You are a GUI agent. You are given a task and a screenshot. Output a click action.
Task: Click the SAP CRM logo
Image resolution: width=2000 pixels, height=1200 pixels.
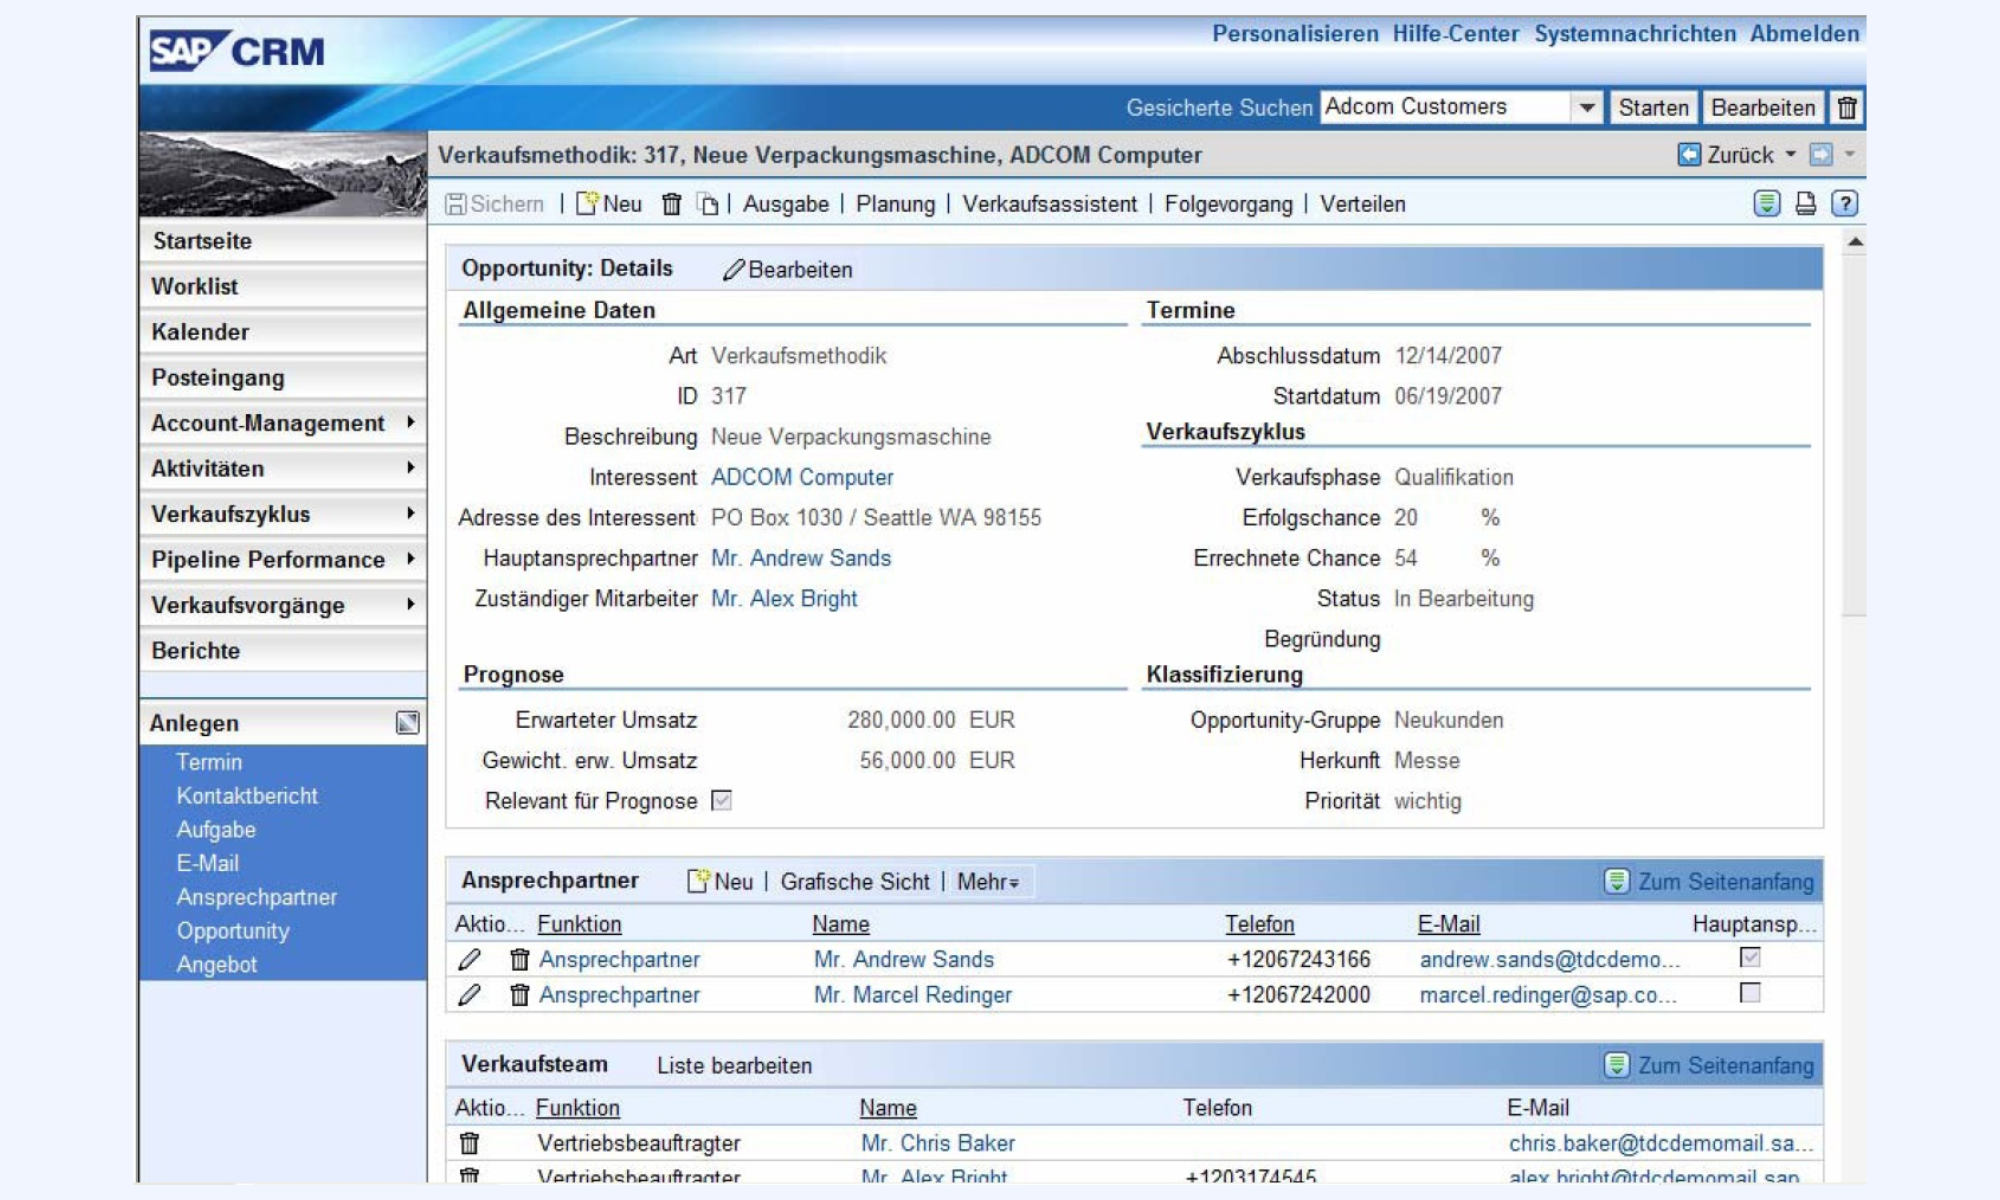(x=237, y=50)
